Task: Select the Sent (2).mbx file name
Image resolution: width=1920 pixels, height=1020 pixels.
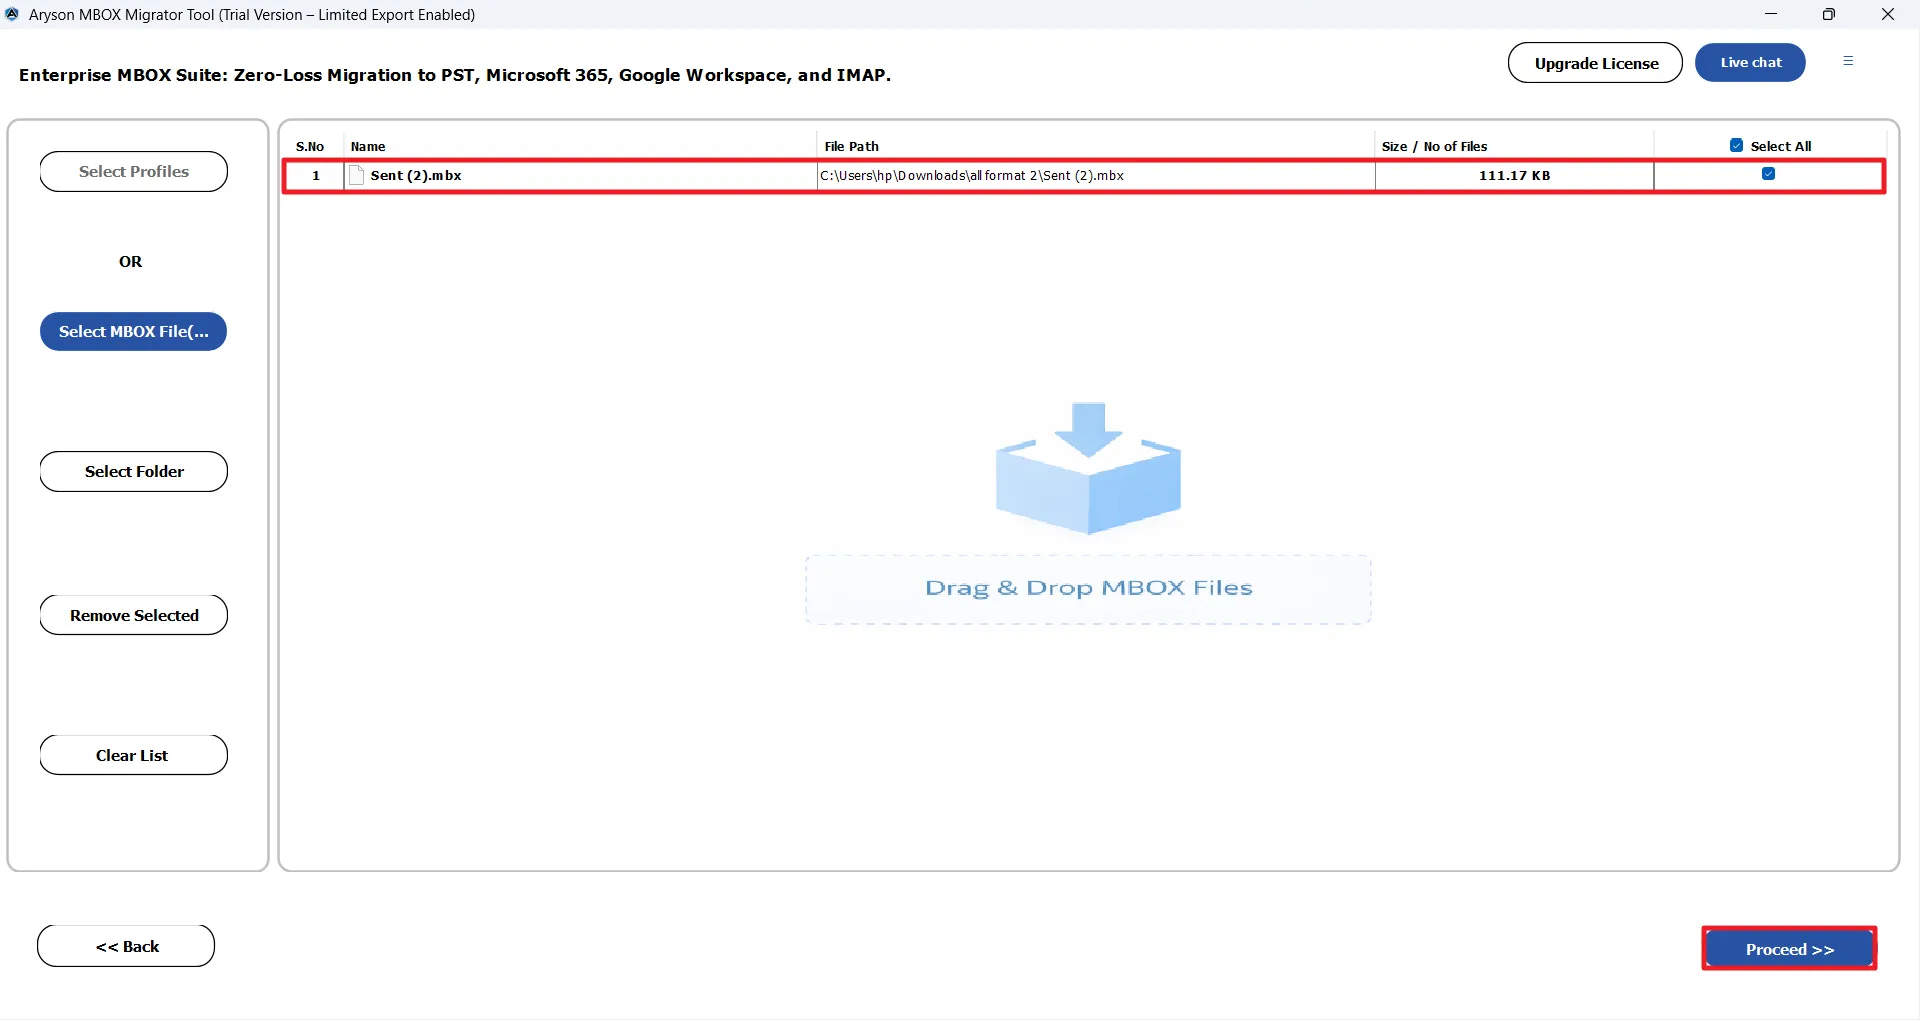Action: pyautogui.click(x=416, y=175)
